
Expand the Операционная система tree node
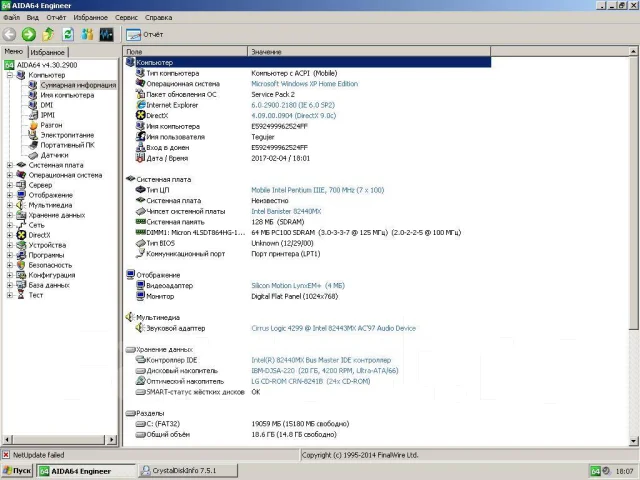(10, 175)
